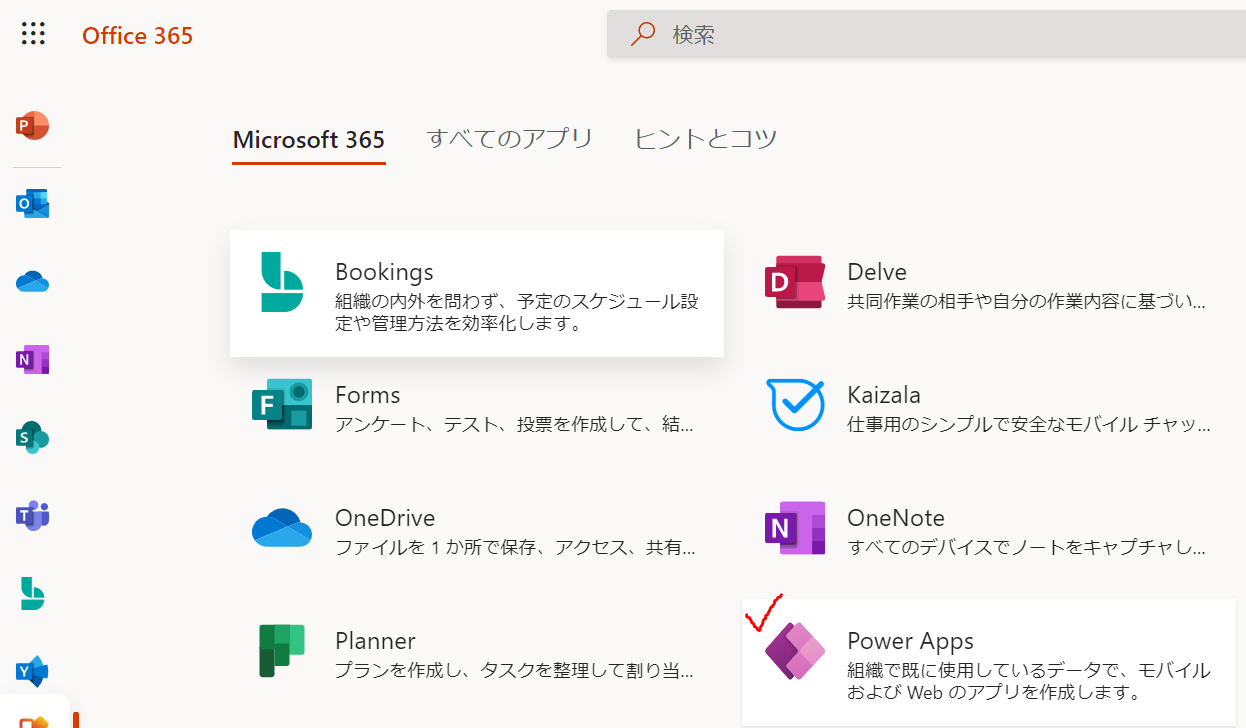Open OneNote in the left sidebar
The height and width of the screenshot is (728, 1246).
(33, 360)
